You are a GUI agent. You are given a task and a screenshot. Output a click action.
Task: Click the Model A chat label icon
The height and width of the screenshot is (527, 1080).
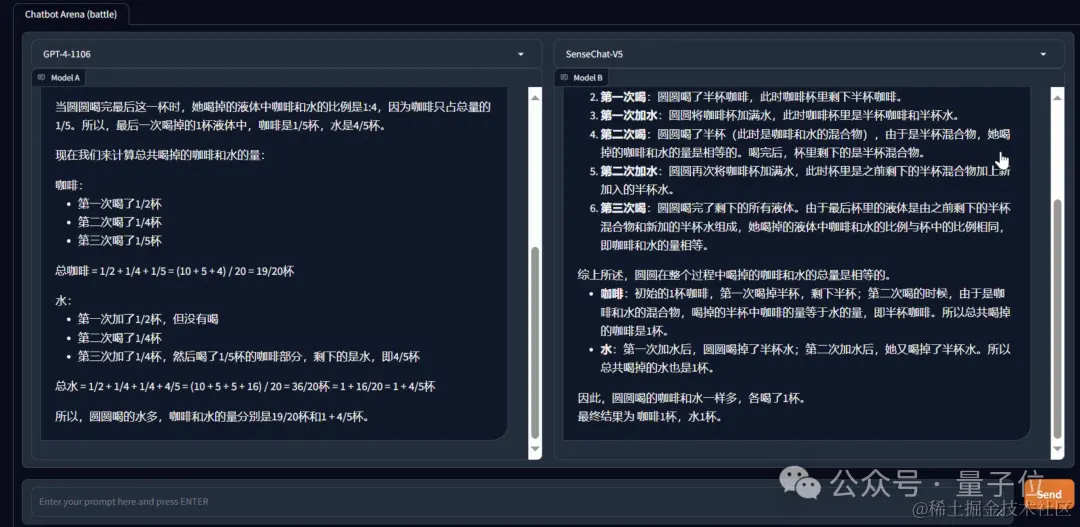41,78
